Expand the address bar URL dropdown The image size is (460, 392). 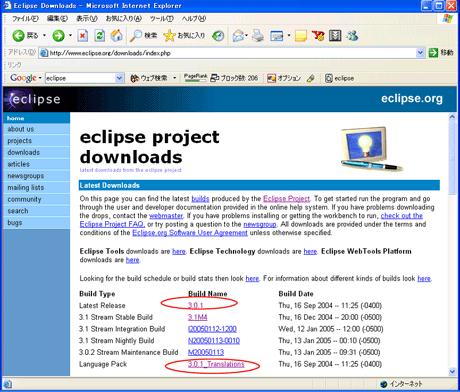click(420, 53)
